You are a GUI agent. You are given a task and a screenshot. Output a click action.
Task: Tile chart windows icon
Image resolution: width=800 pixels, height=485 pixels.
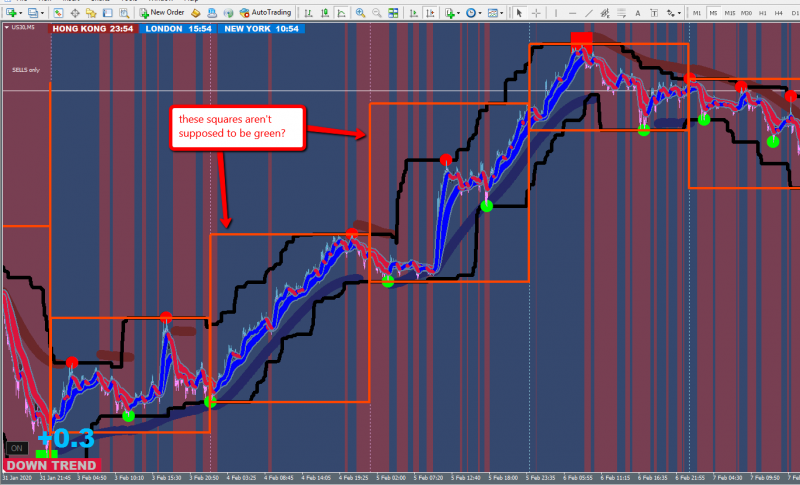[x=393, y=13]
